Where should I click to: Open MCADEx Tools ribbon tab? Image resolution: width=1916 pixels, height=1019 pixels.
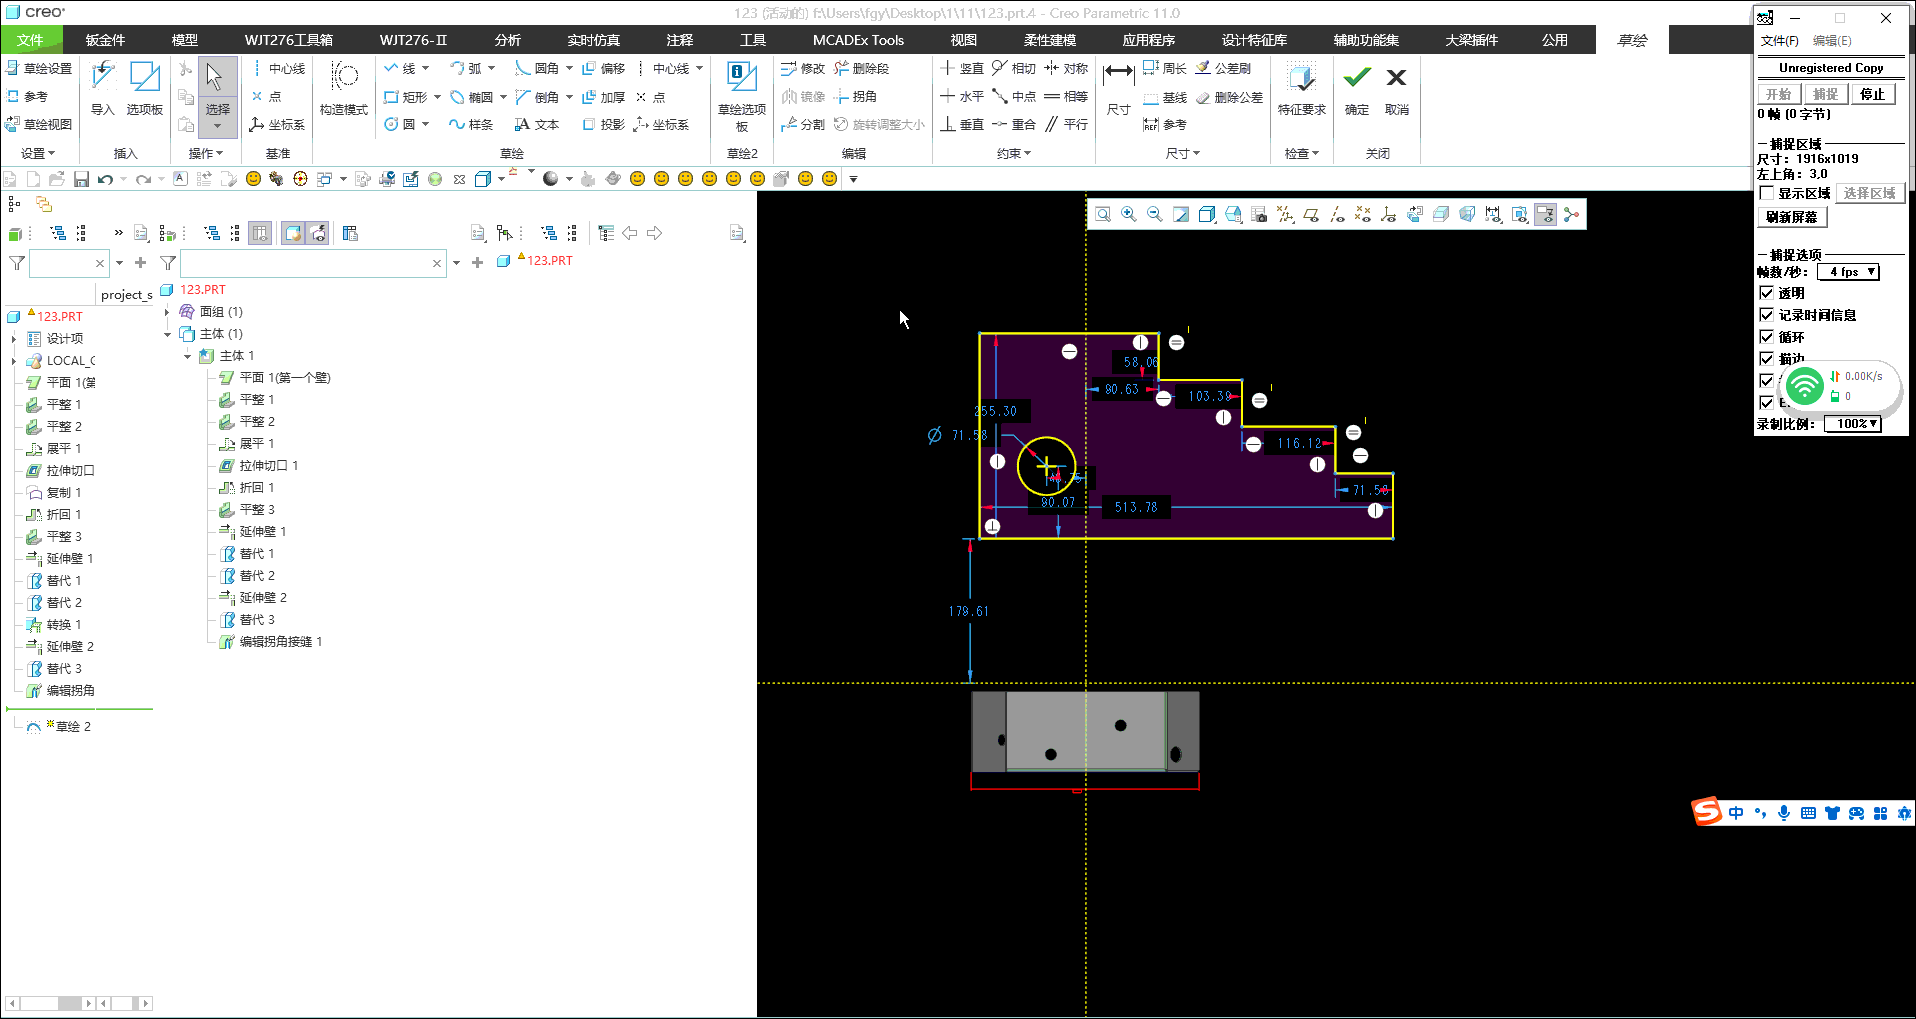click(858, 40)
